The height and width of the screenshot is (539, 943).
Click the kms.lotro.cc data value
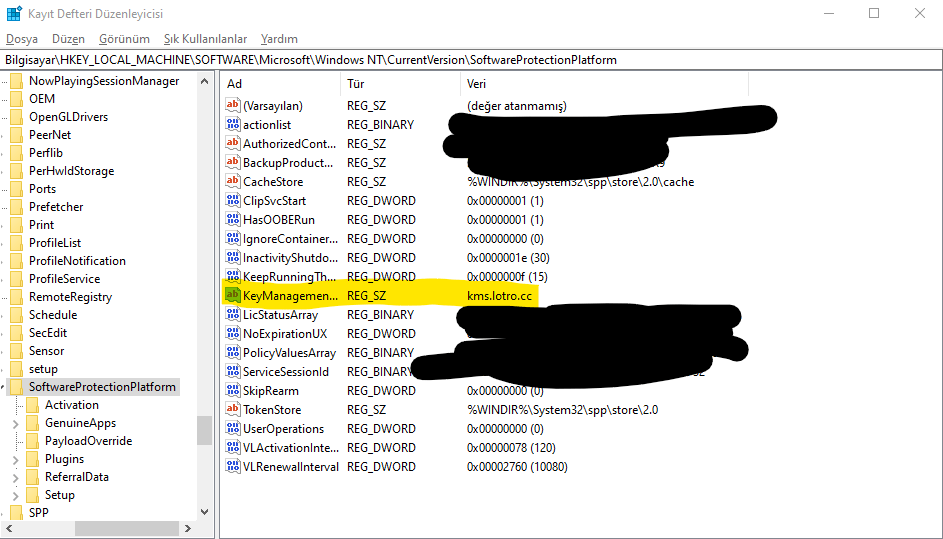point(499,295)
